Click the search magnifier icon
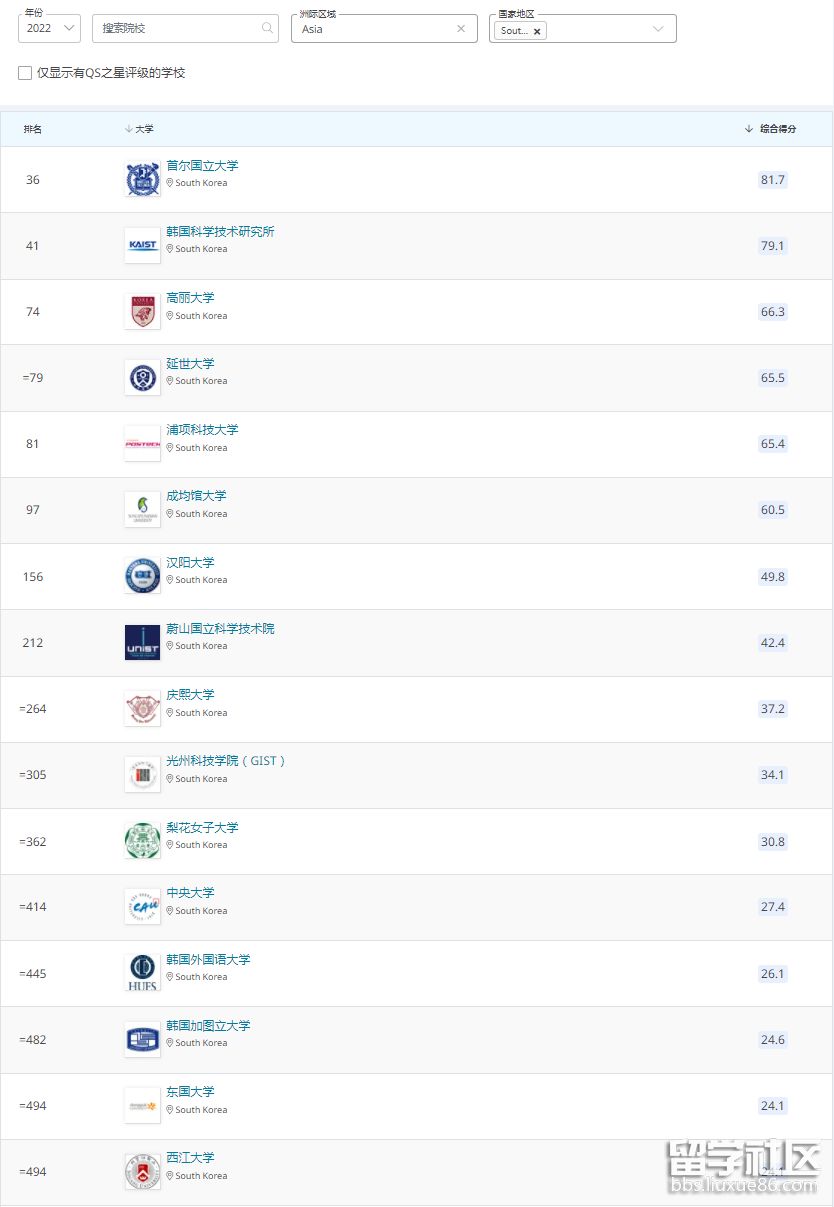 click(x=267, y=28)
